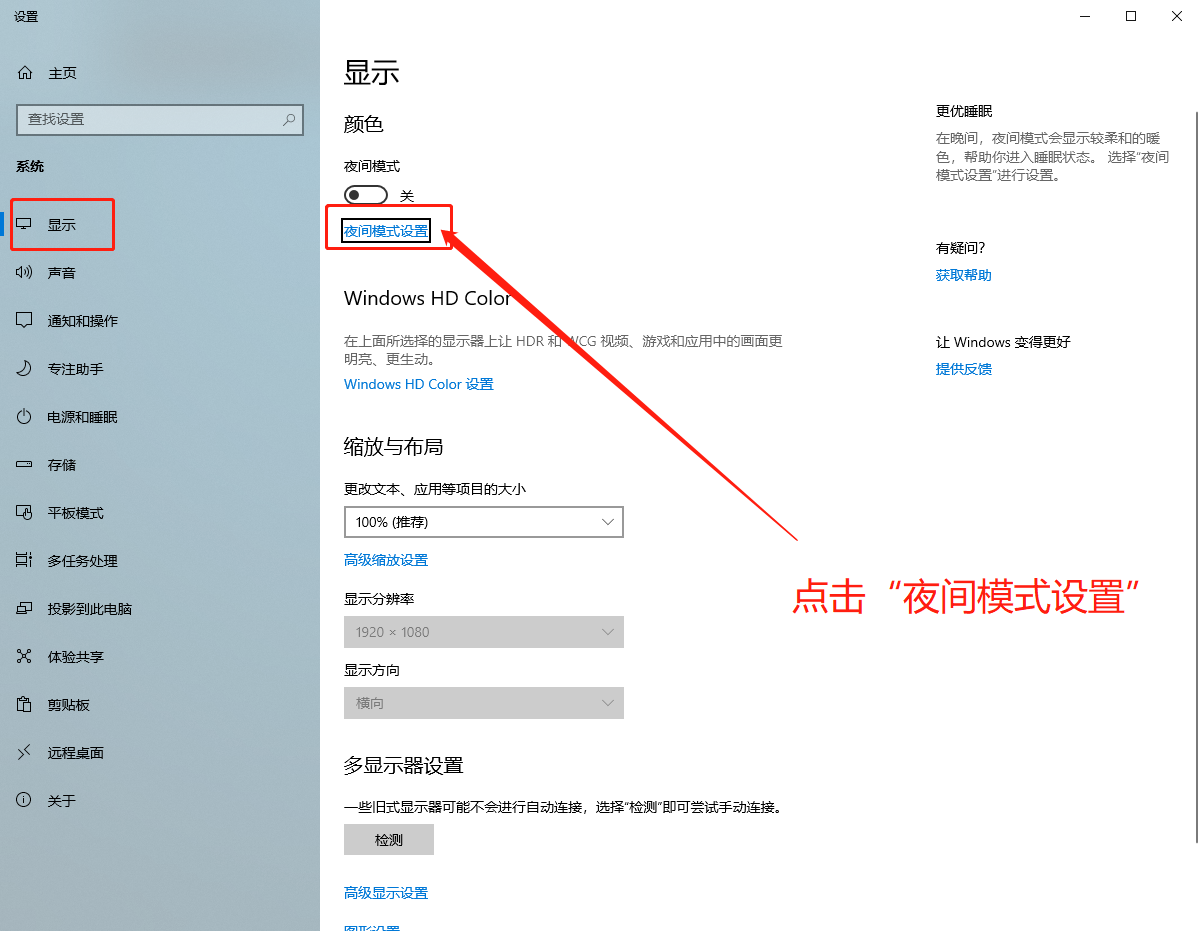Click the 体验共享 sharing icon
Viewport: 1200px width, 931px height.
(x=25, y=657)
